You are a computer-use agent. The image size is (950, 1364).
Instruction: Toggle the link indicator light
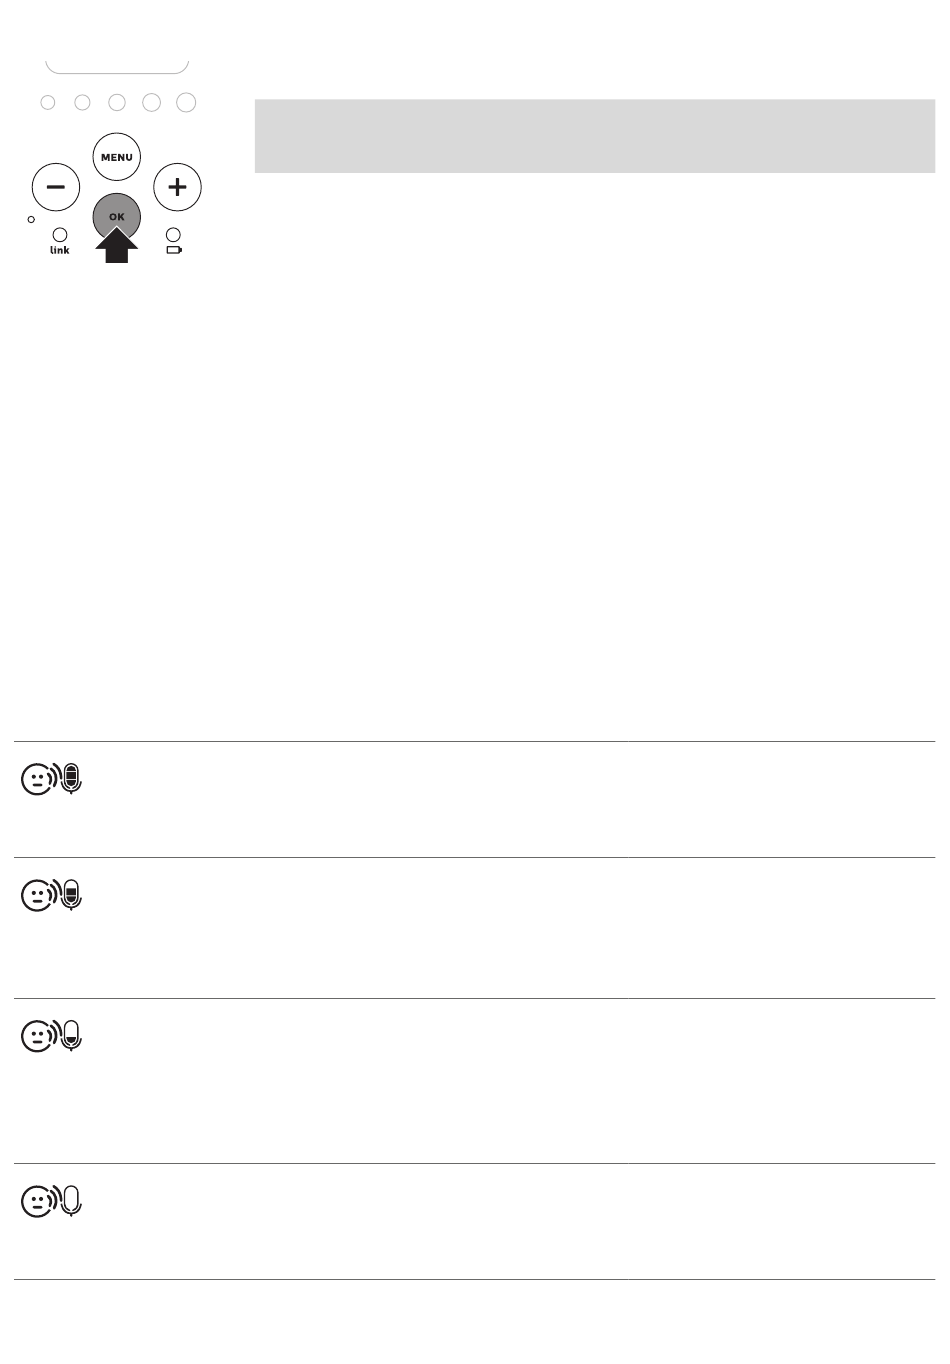click(59, 235)
